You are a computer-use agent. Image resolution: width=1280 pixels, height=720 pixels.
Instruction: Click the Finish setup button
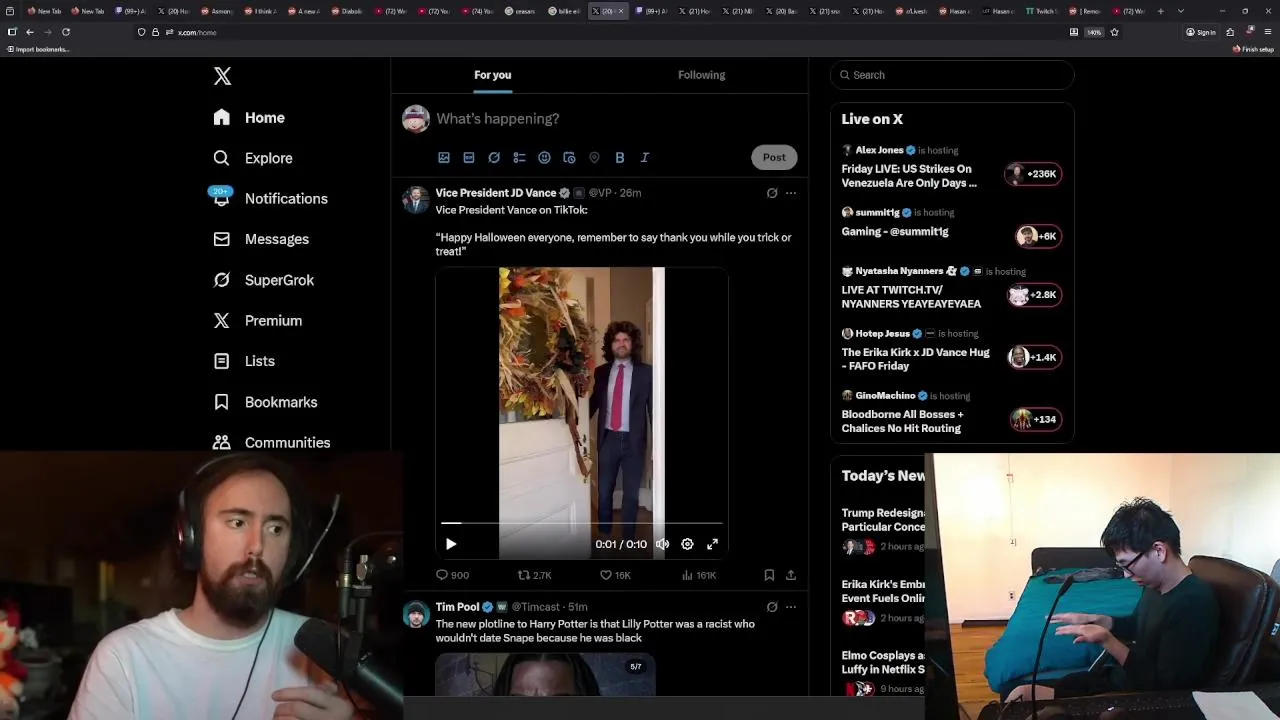1253,49
